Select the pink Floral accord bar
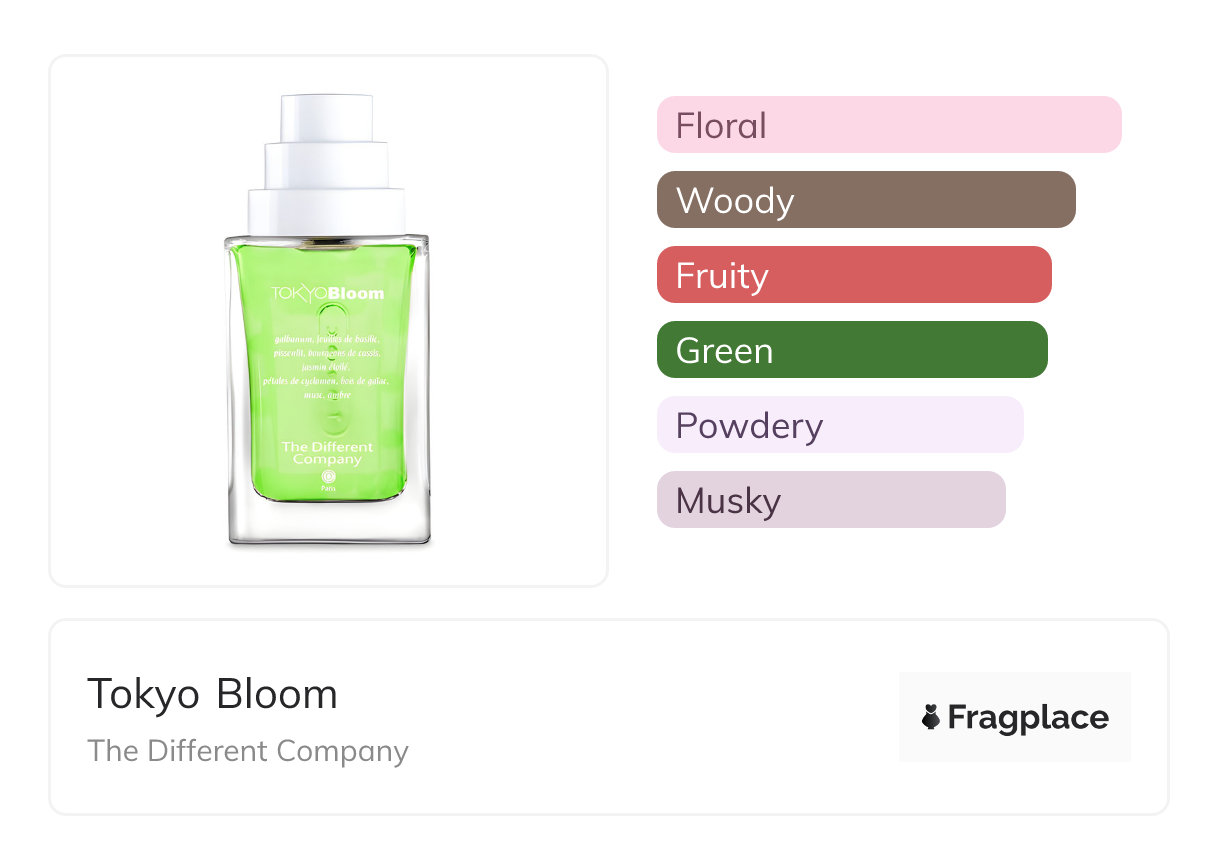 889,125
